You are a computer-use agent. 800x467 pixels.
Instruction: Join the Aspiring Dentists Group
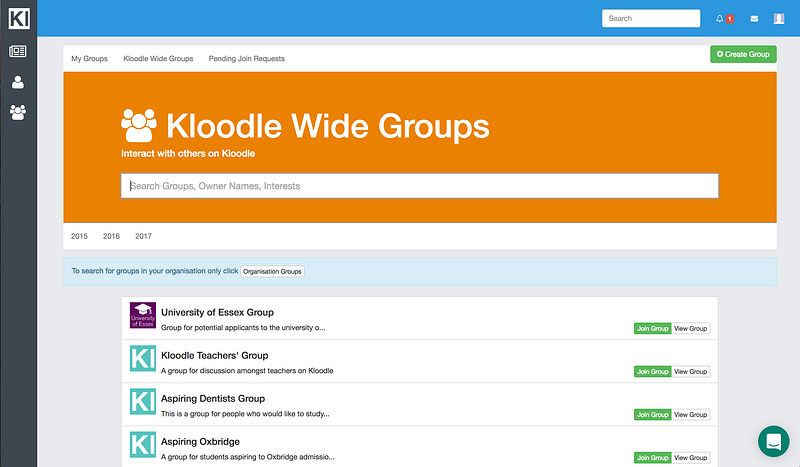[x=653, y=414]
